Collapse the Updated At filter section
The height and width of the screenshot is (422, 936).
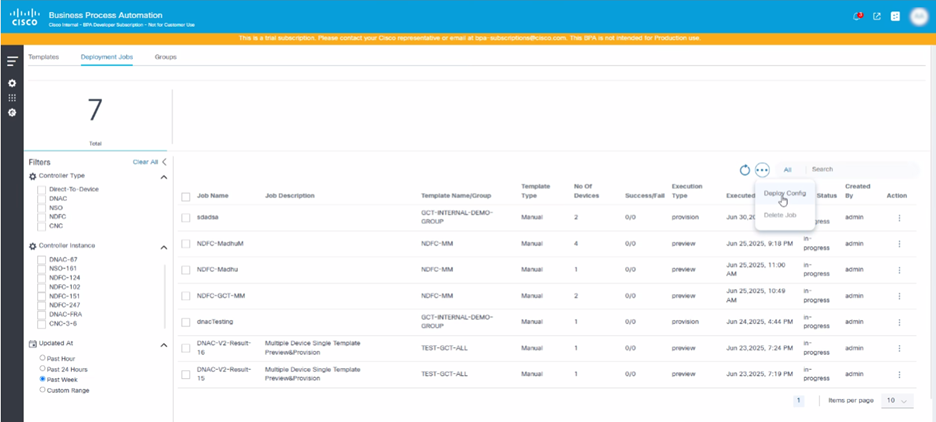(164, 345)
